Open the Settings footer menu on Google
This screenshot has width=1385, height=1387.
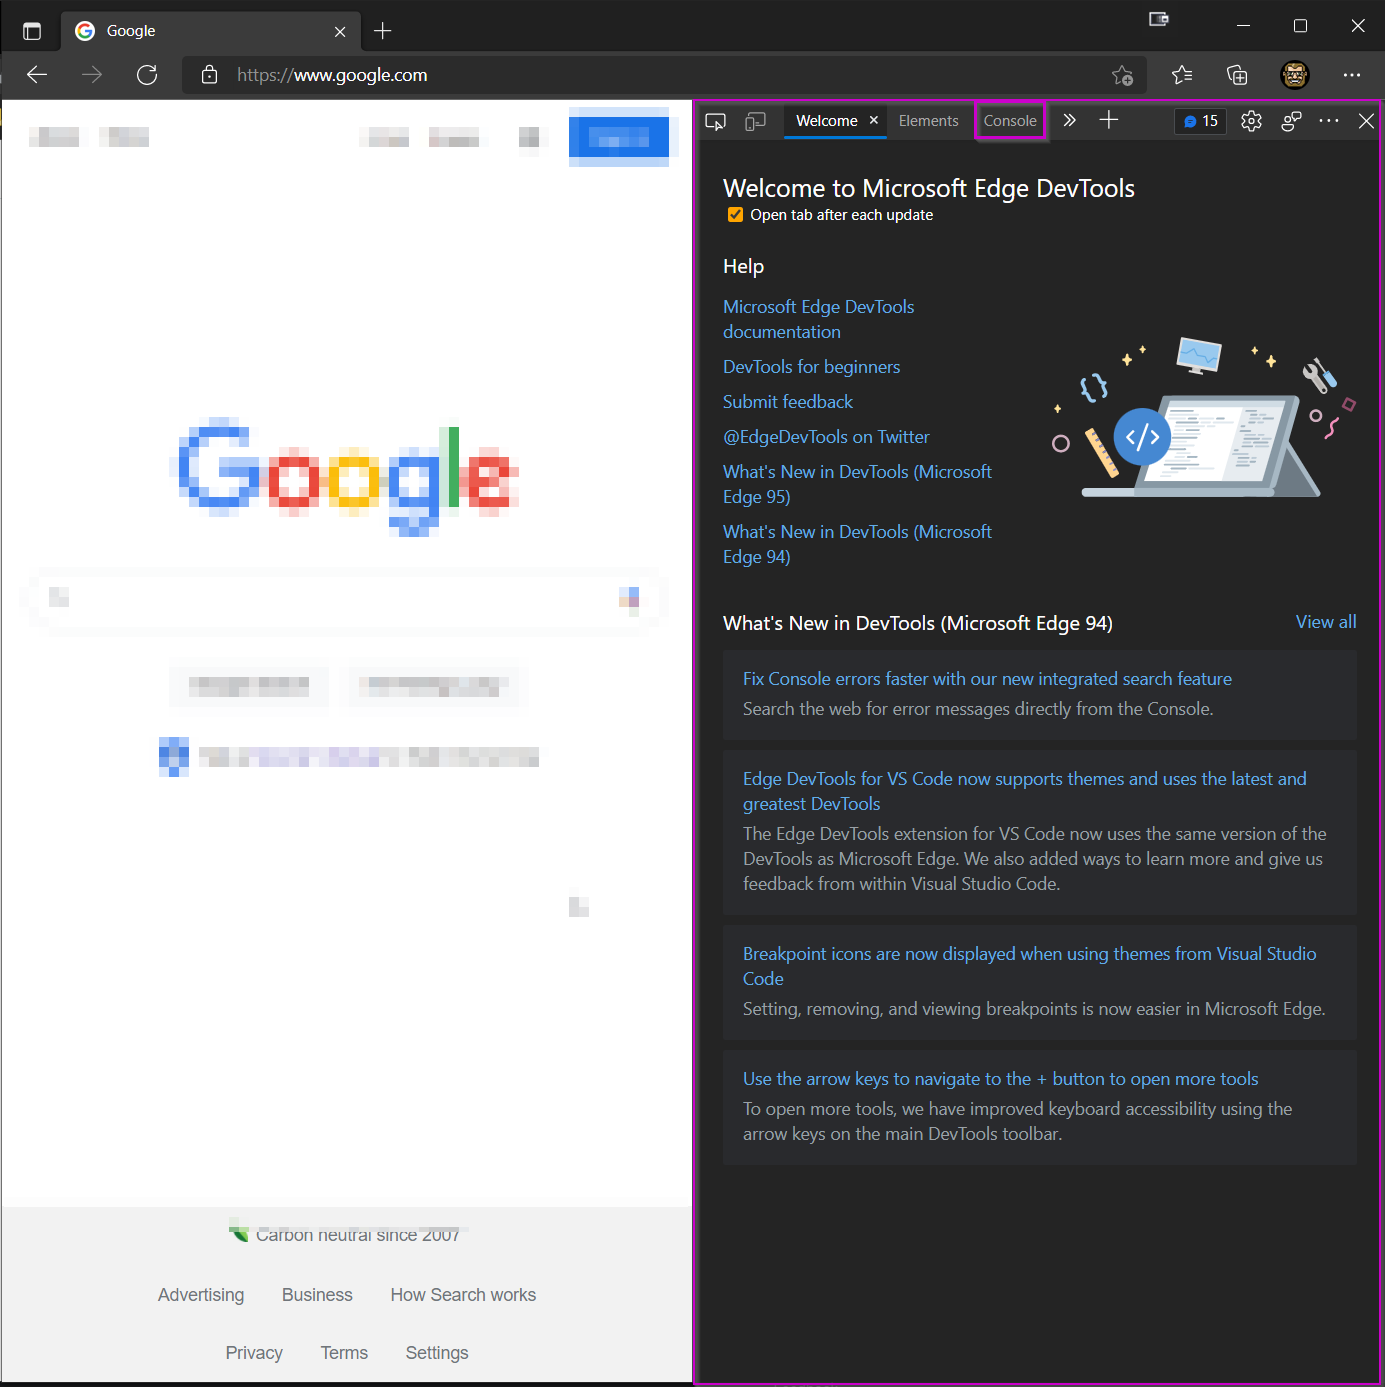click(x=437, y=1353)
